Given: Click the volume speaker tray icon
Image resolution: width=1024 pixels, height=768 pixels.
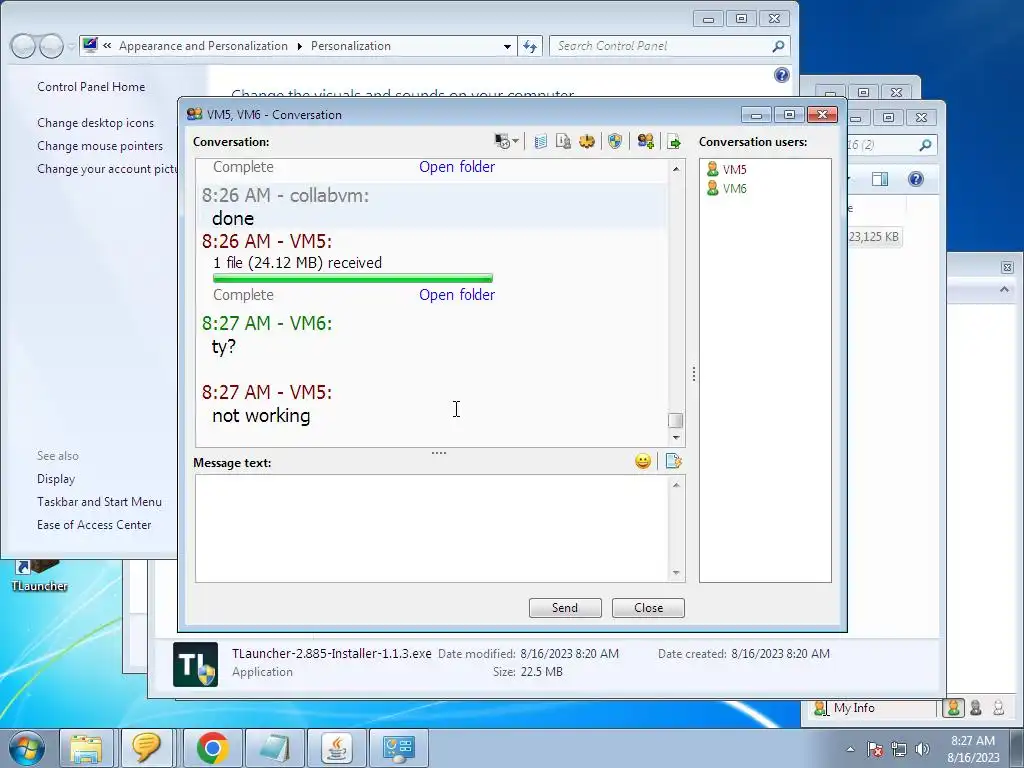Looking at the screenshot, I should (922, 749).
